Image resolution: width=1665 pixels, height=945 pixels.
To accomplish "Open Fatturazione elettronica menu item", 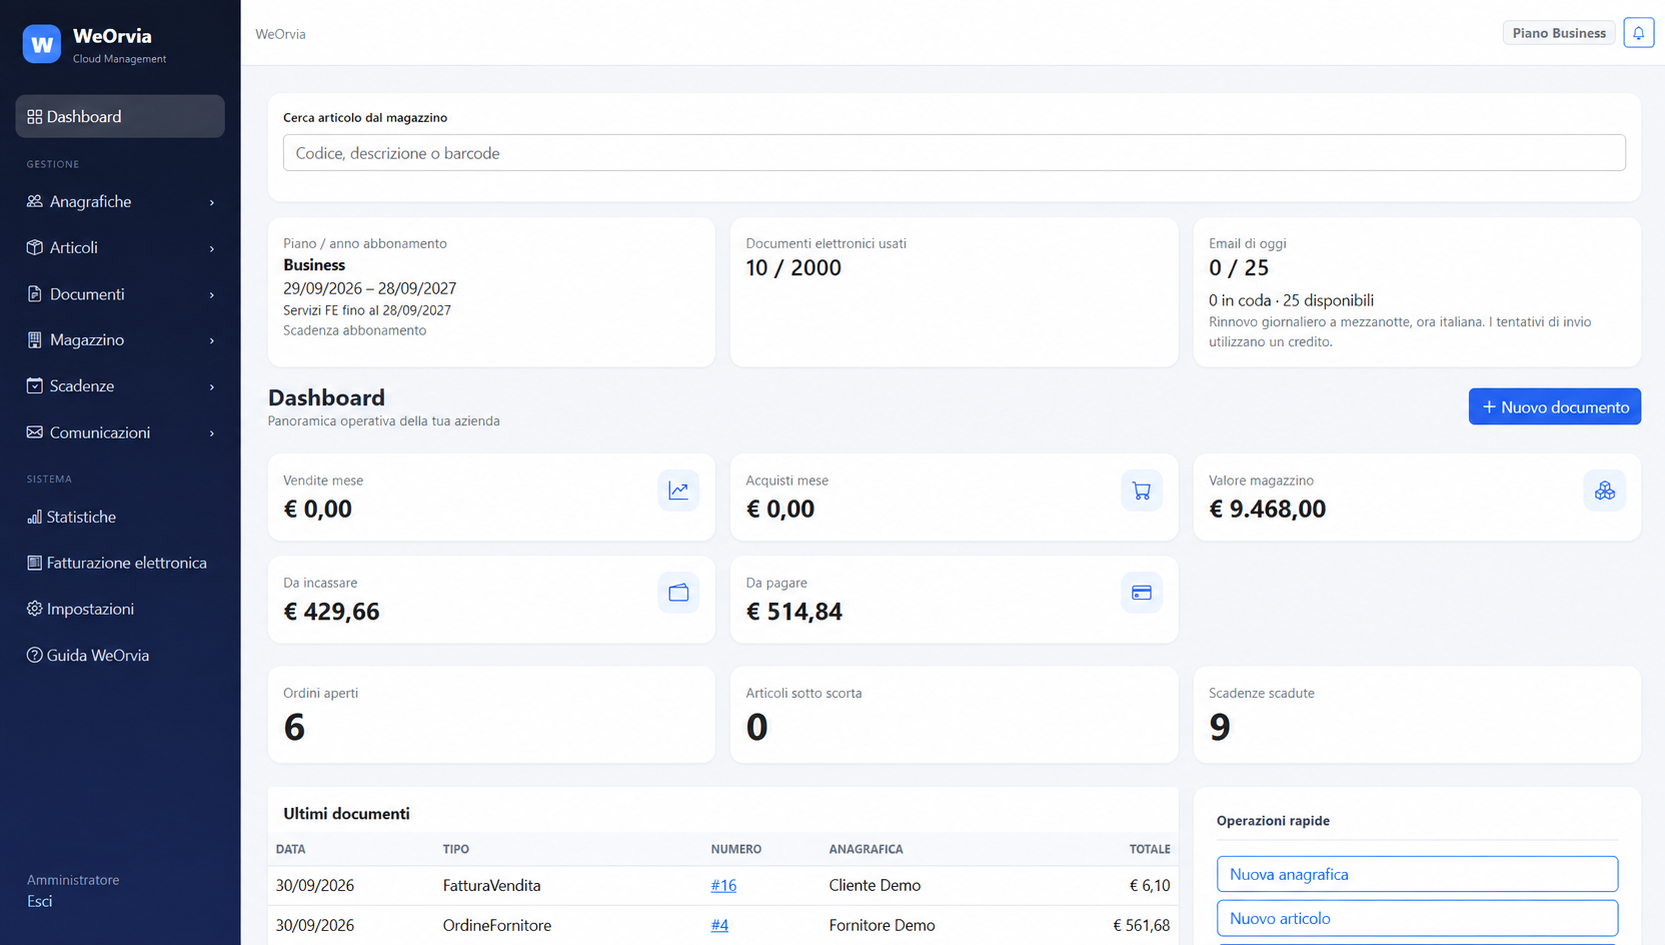I will pos(120,563).
